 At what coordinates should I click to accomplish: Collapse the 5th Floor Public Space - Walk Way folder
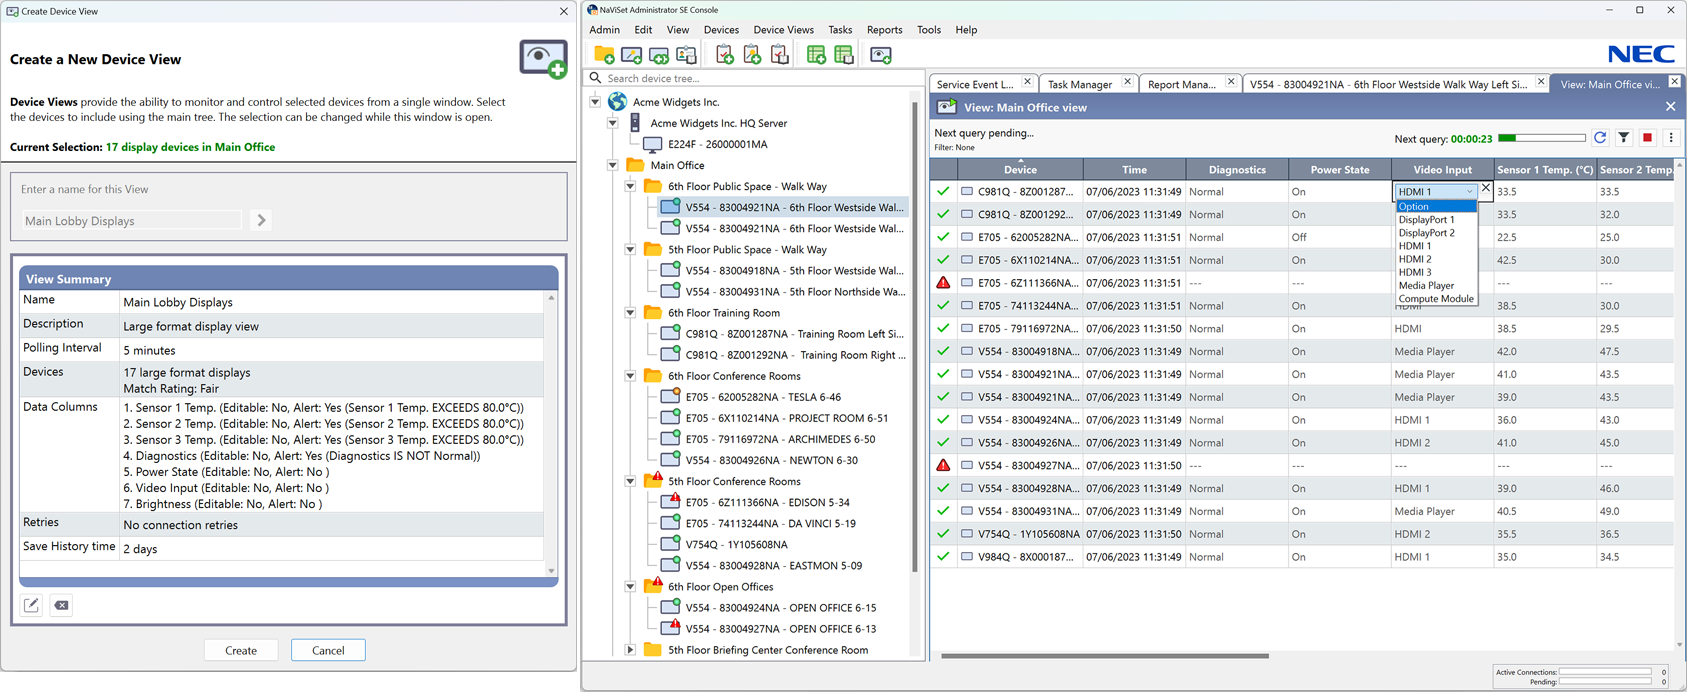(631, 250)
